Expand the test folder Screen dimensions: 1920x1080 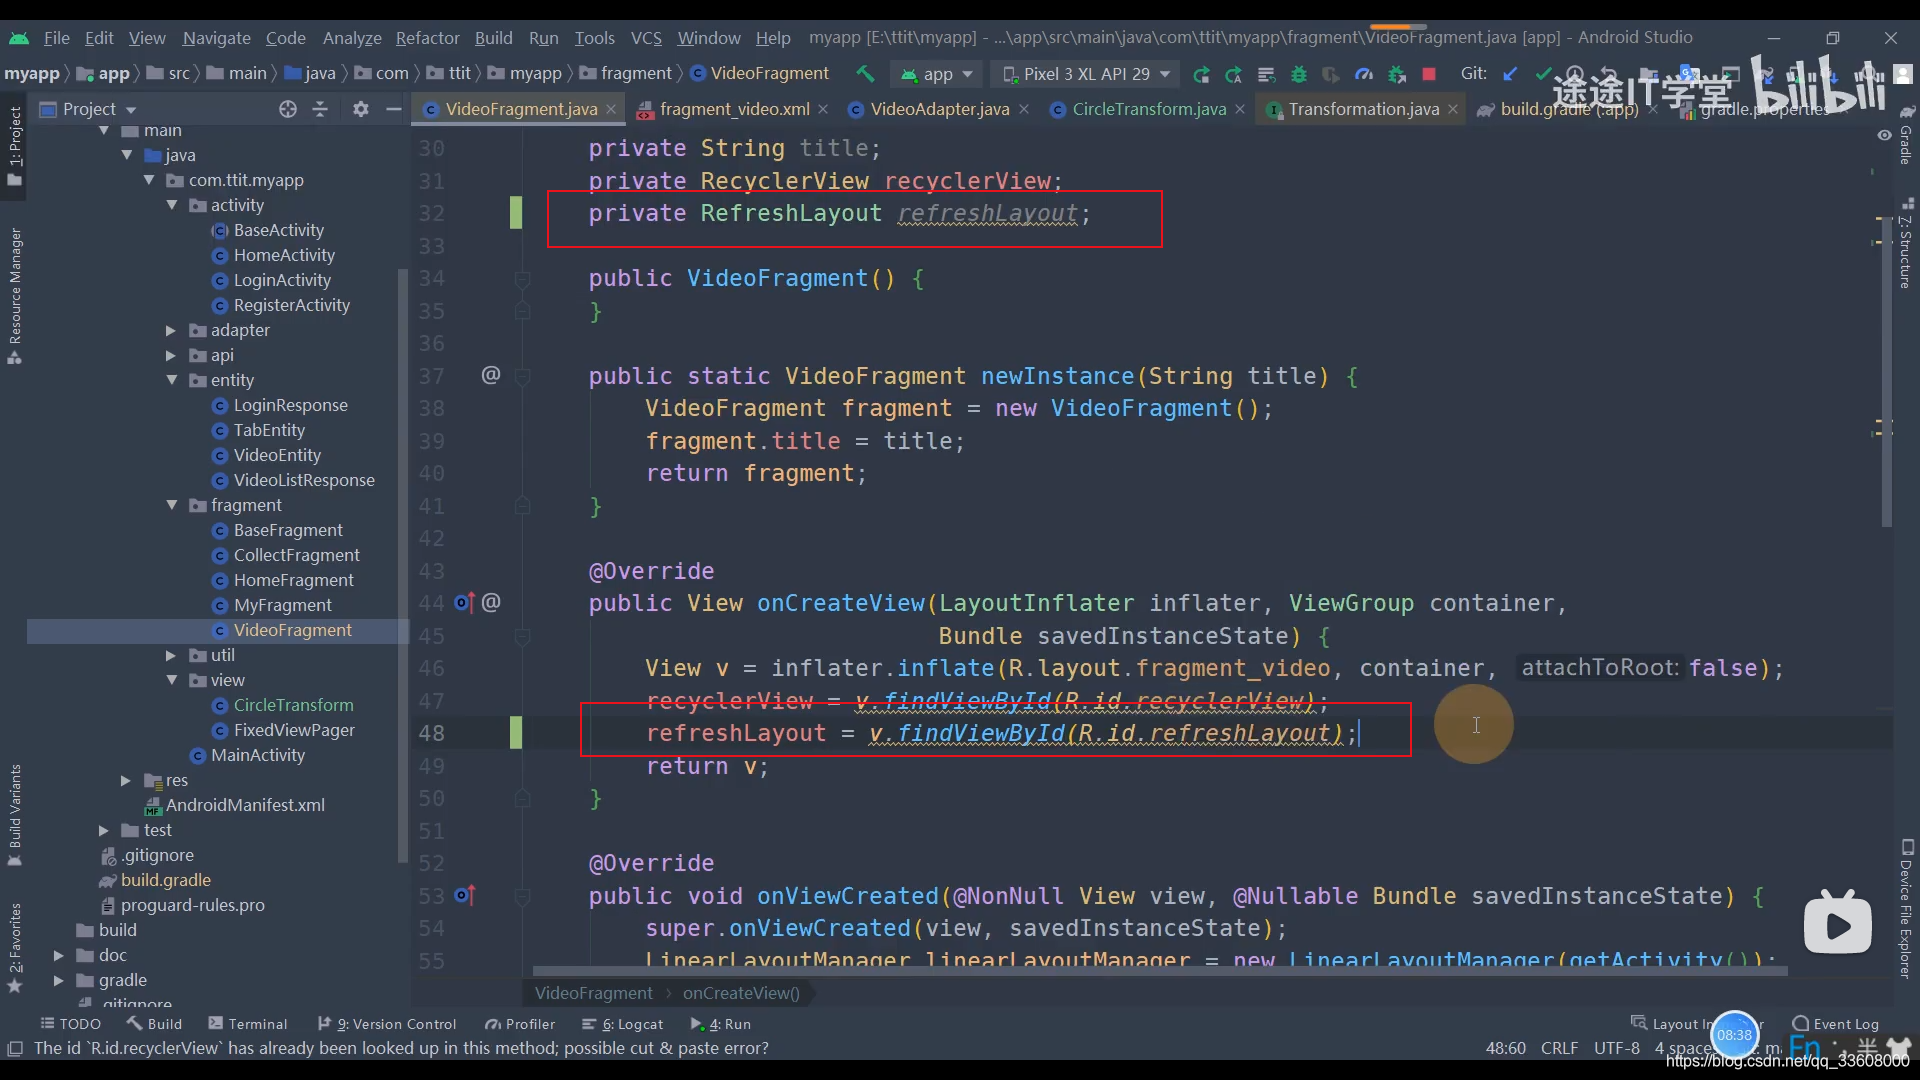pos(103,830)
